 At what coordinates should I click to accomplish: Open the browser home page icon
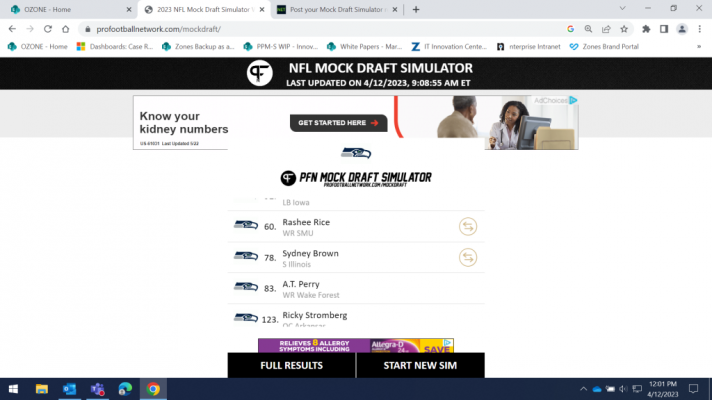(x=66, y=29)
